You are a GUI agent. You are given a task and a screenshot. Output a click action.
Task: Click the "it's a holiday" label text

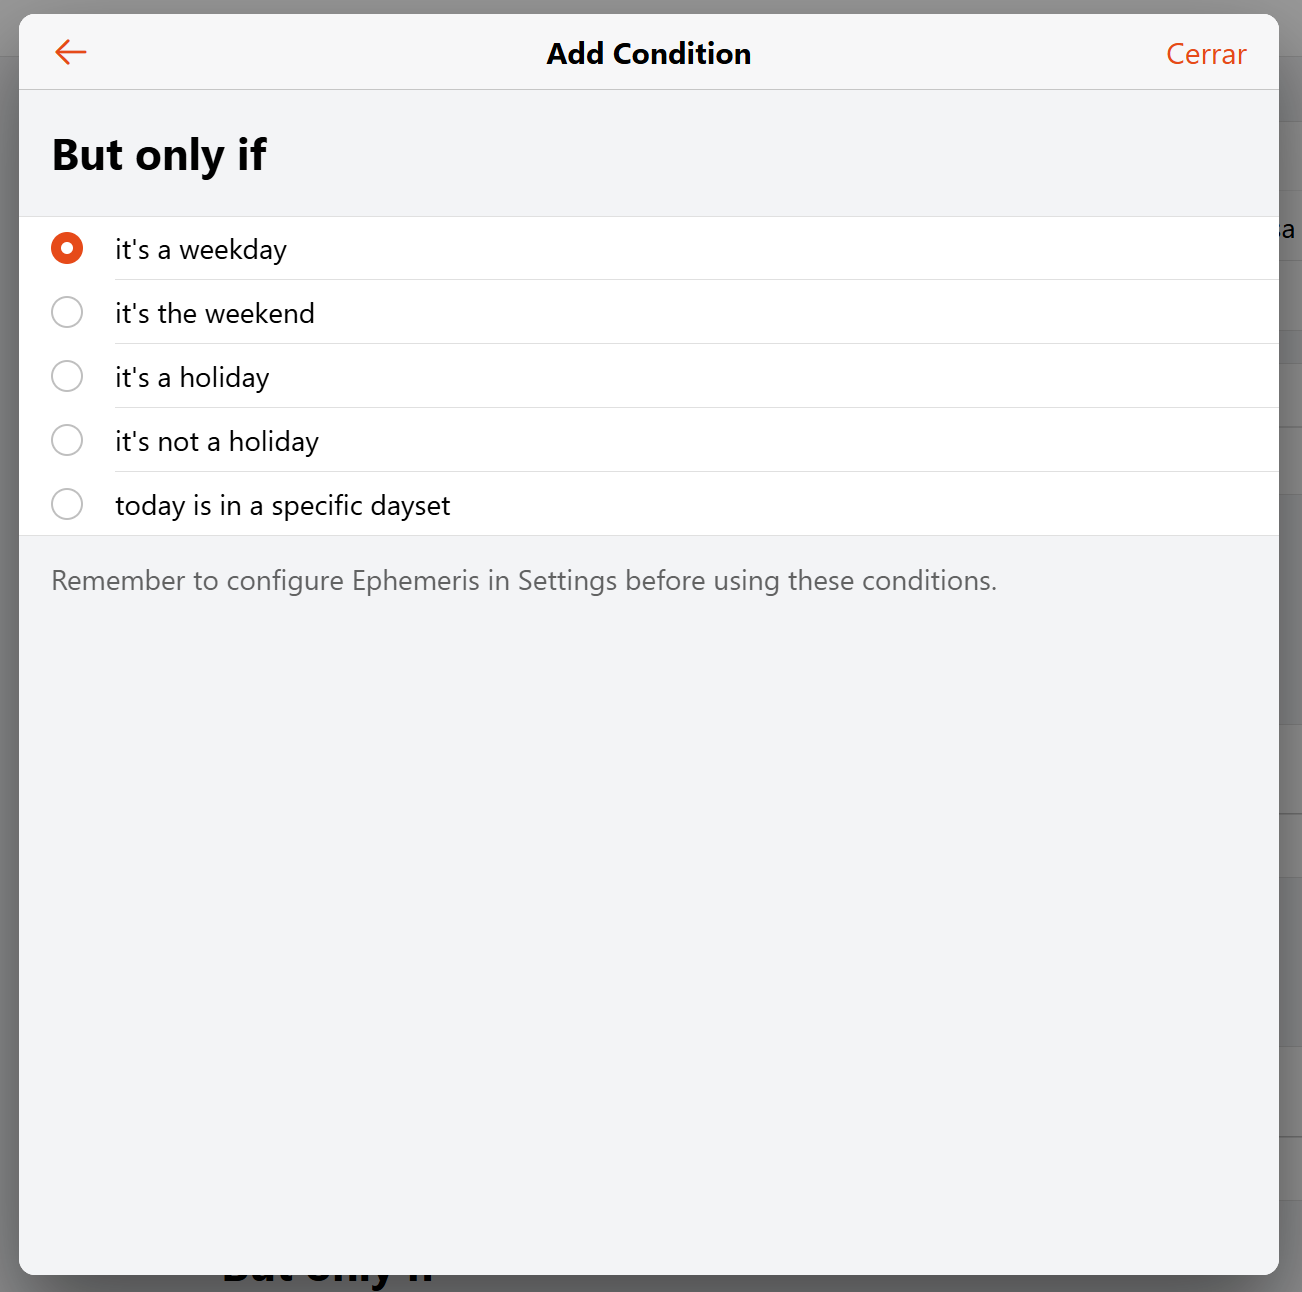192,378
